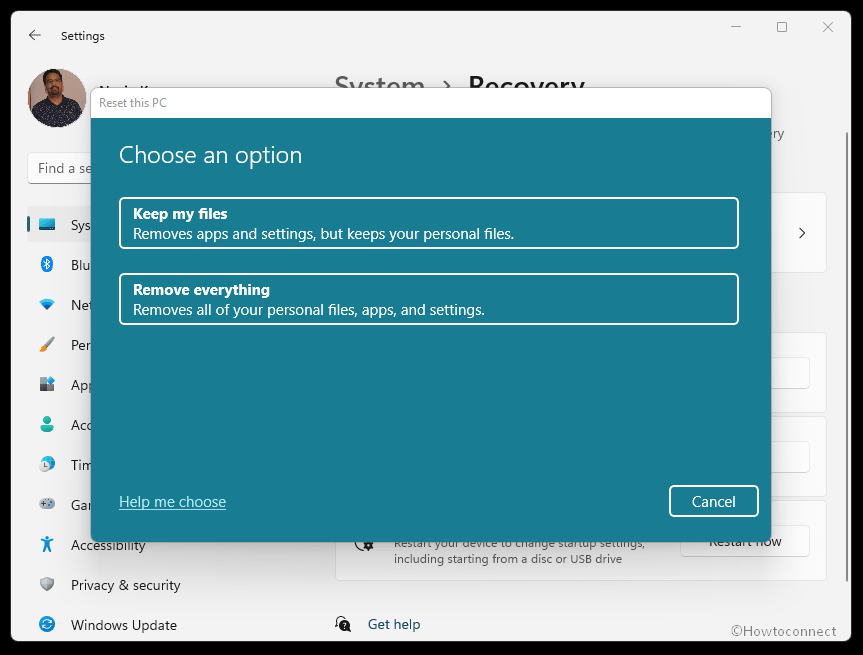
Task: Close the Settings window
Action: 828,26
